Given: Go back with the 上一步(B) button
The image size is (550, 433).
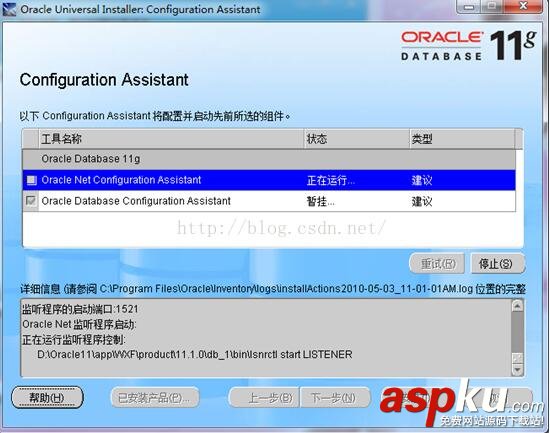Looking at the screenshot, I should 264,398.
